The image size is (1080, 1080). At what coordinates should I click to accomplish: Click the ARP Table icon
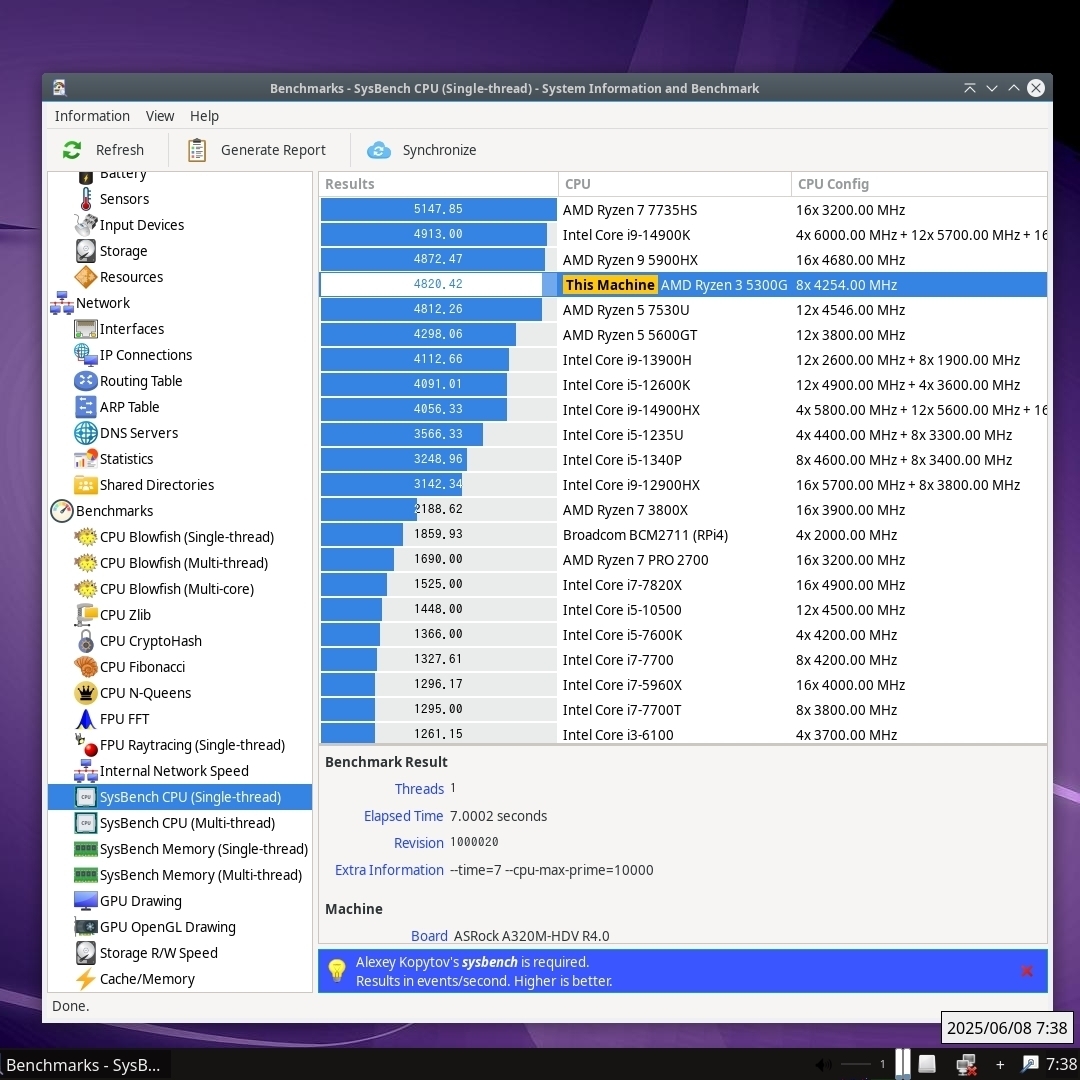click(85, 407)
